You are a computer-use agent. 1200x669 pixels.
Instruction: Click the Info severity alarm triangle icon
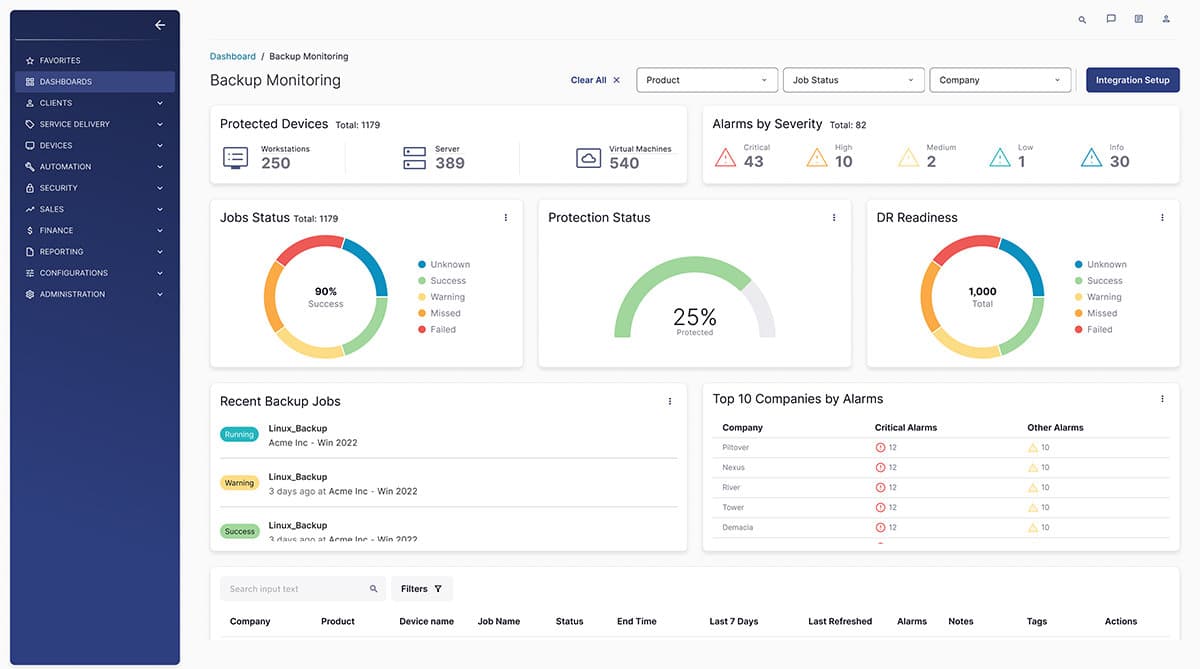coord(1092,157)
